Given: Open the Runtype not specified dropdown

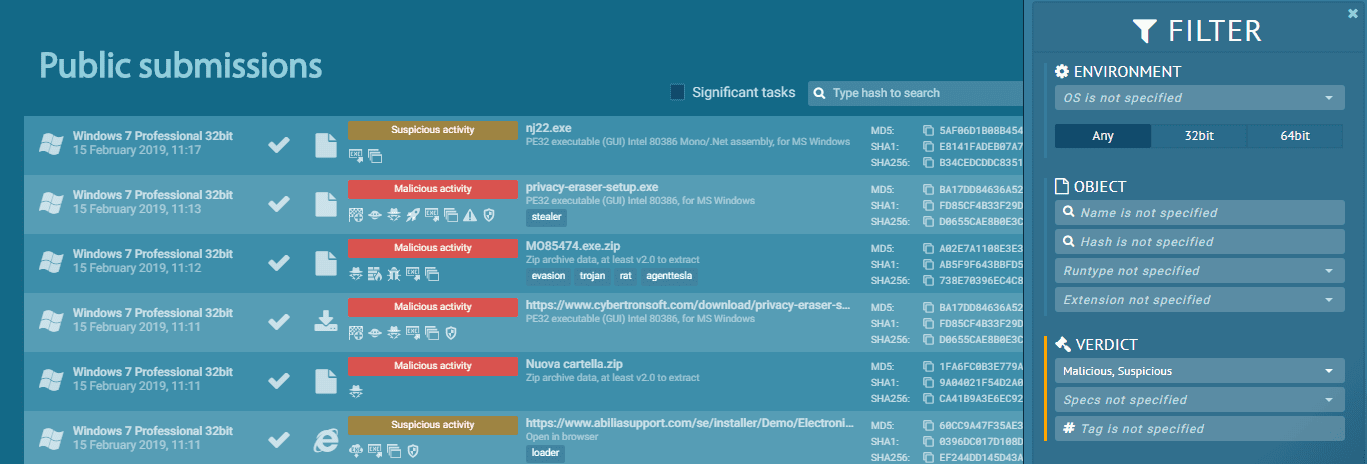Looking at the screenshot, I should (1199, 271).
